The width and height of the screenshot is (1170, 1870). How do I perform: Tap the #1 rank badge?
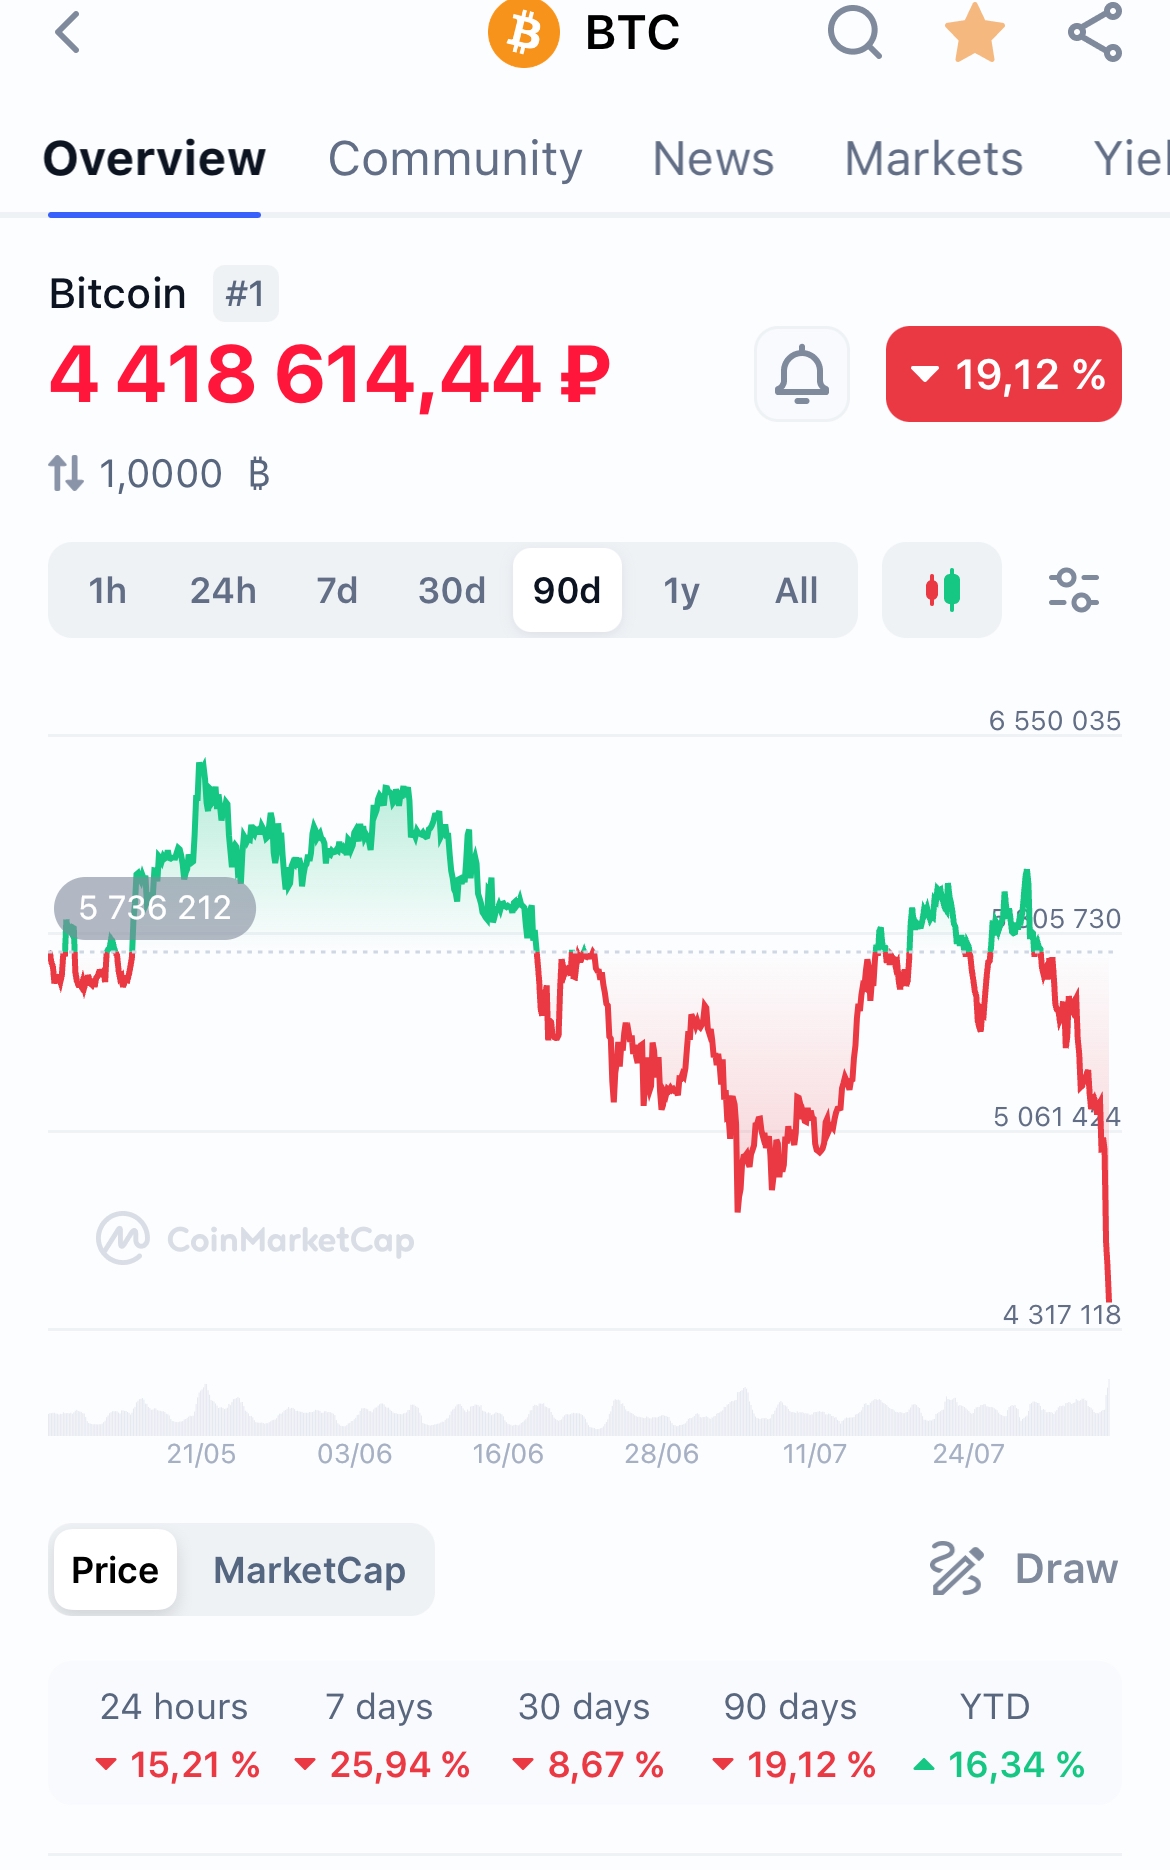(x=245, y=294)
